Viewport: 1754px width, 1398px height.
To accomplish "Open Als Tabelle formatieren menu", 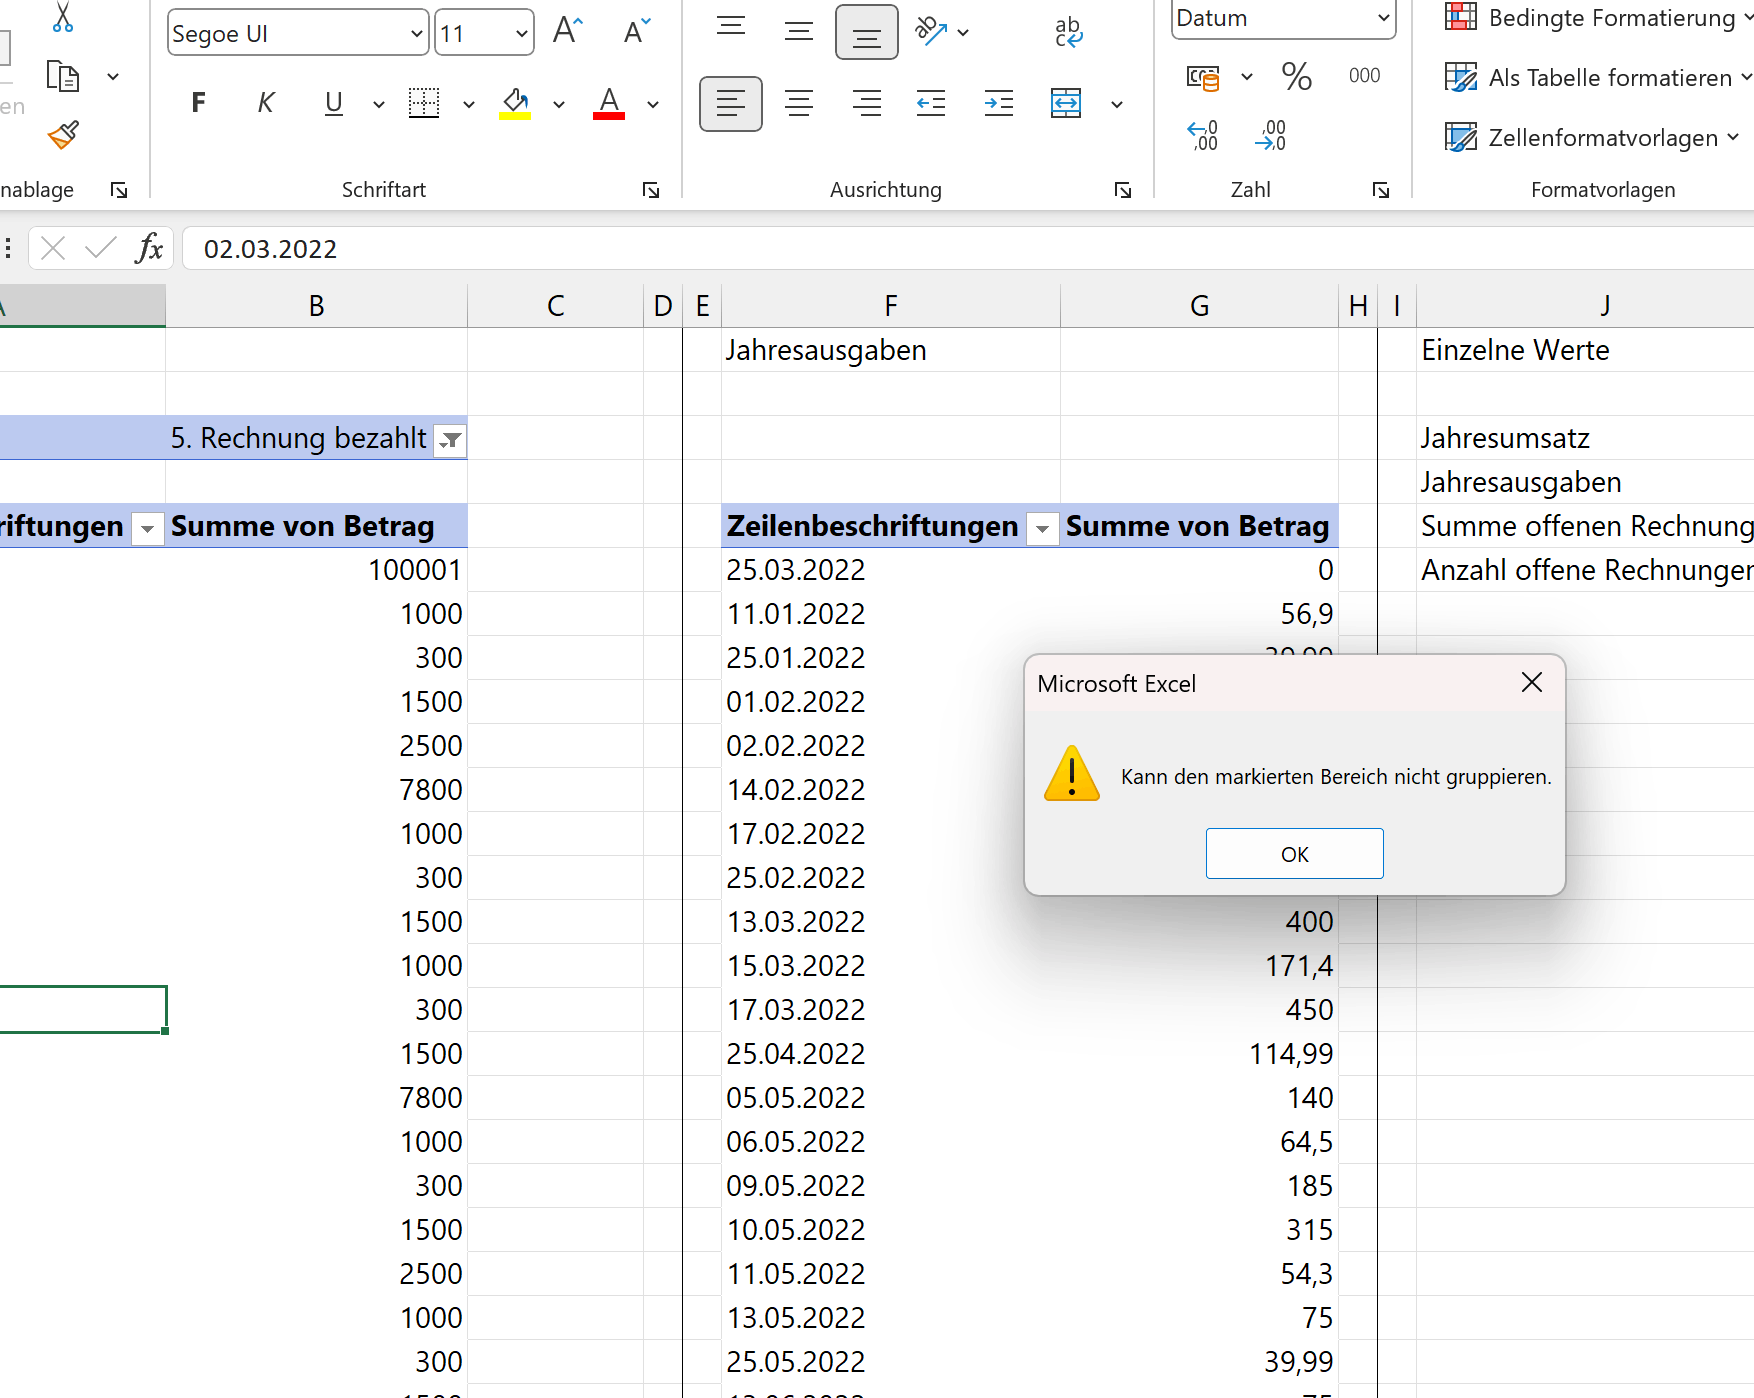I will pos(1598,77).
